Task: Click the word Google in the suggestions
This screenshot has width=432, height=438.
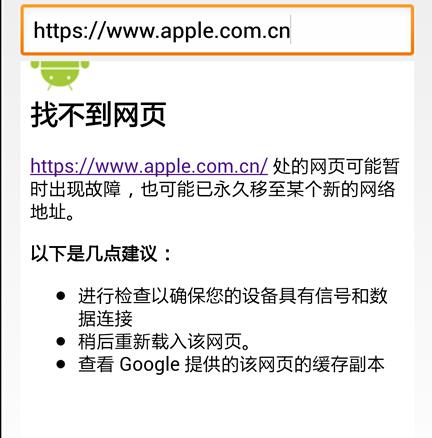Action: tap(150, 364)
